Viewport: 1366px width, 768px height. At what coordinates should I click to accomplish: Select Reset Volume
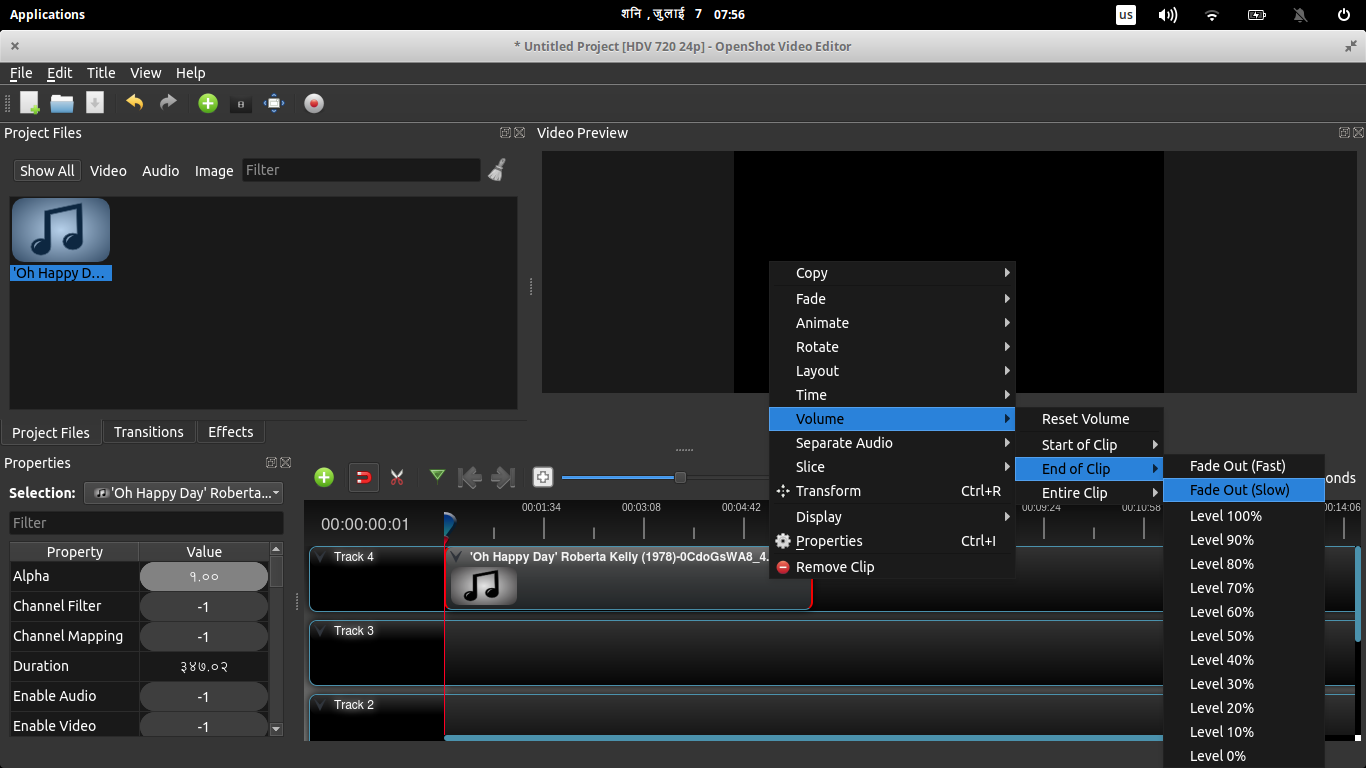(1089, 419)
